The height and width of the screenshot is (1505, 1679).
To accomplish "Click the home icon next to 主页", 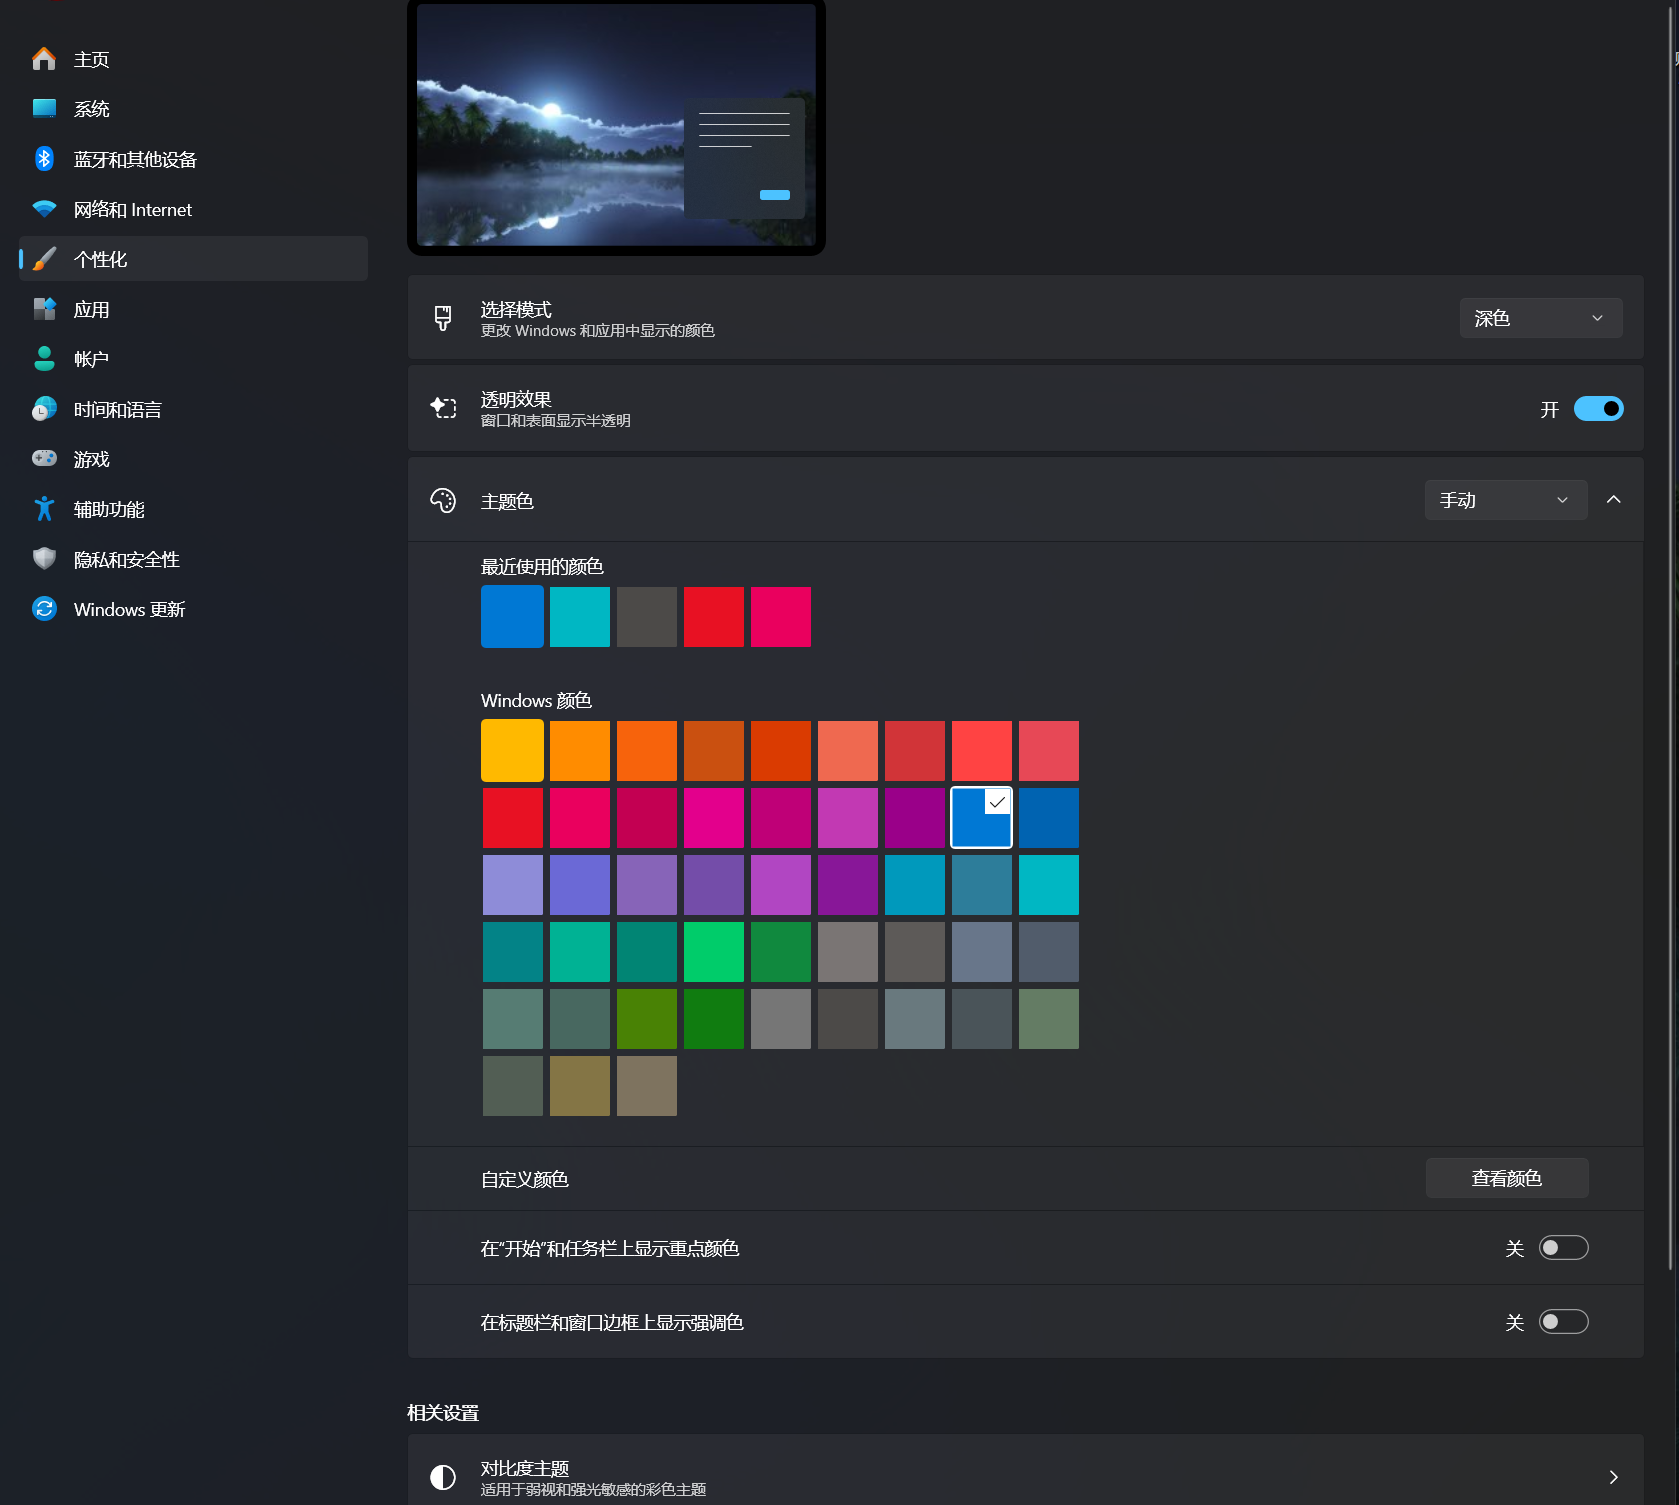I will pyautogui.click(x=44, y=59).
